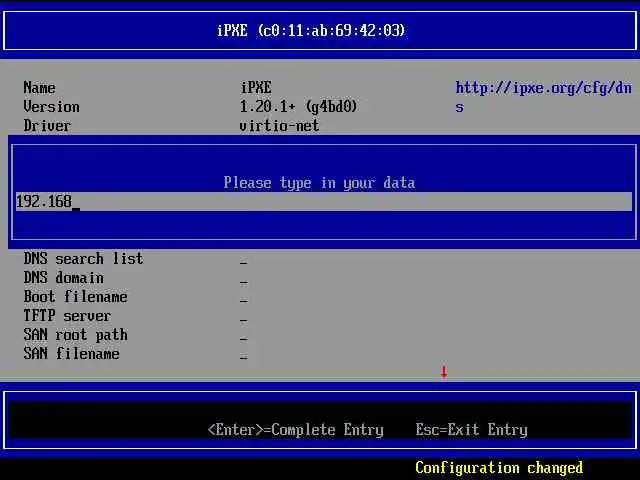Click the Name setting label

tap(40, 88)
